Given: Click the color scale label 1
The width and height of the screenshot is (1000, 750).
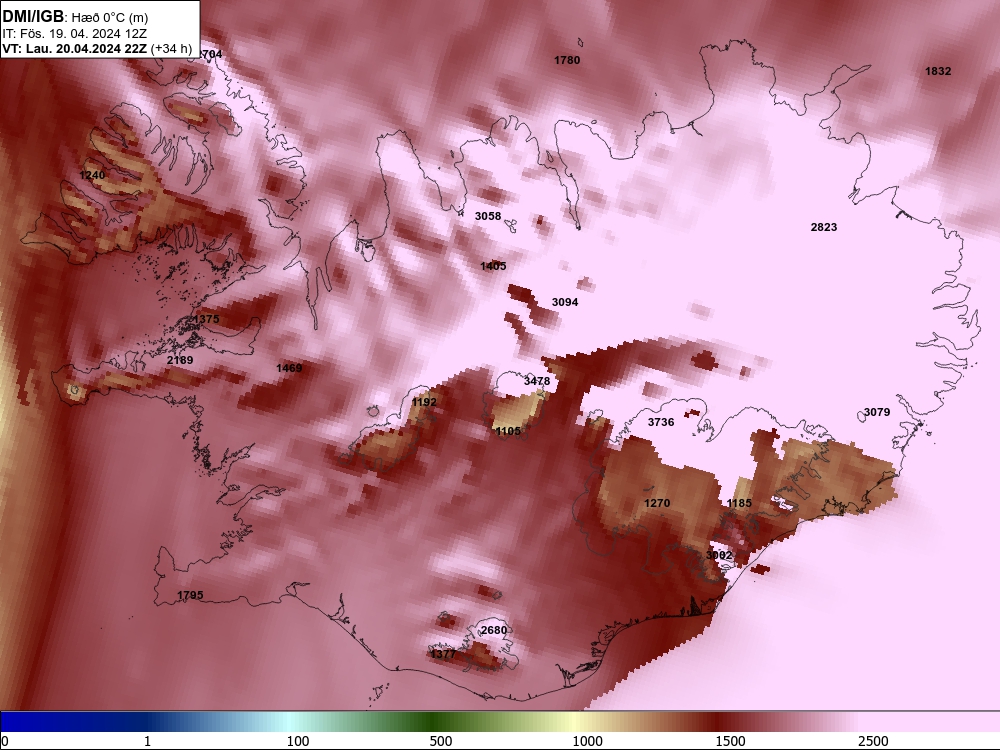Looking at the screenshot, I should click(147, 741).
